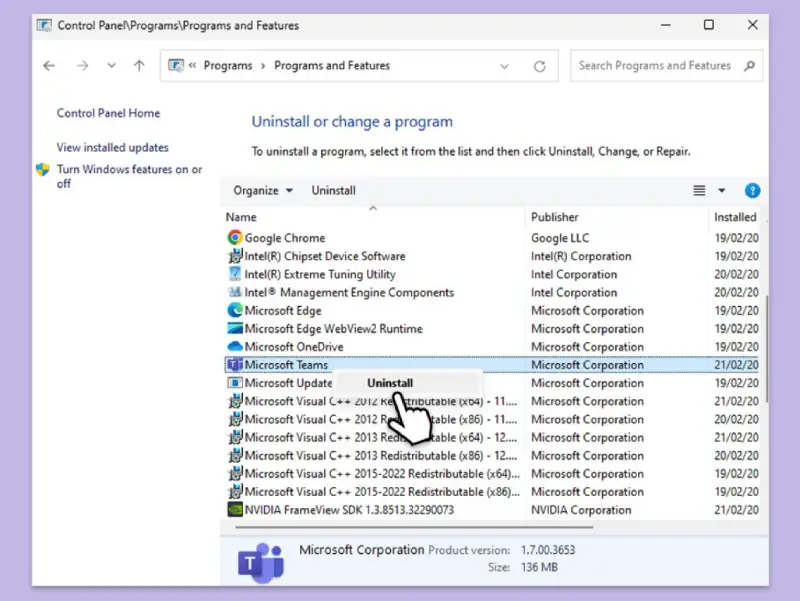
Task: Open the Control Panel Home link
Action: tap(108, 113)
